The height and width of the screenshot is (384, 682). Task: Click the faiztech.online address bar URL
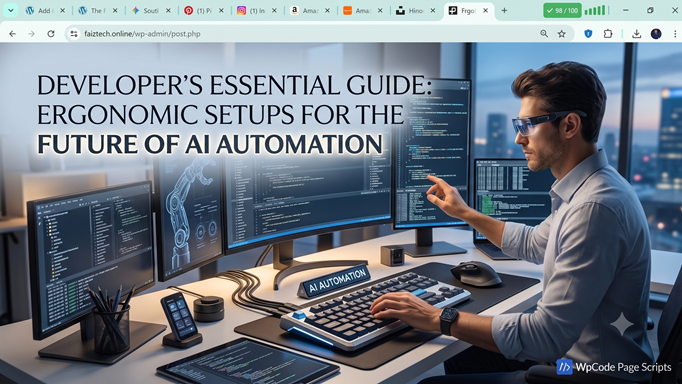click(x=142, y=34)
